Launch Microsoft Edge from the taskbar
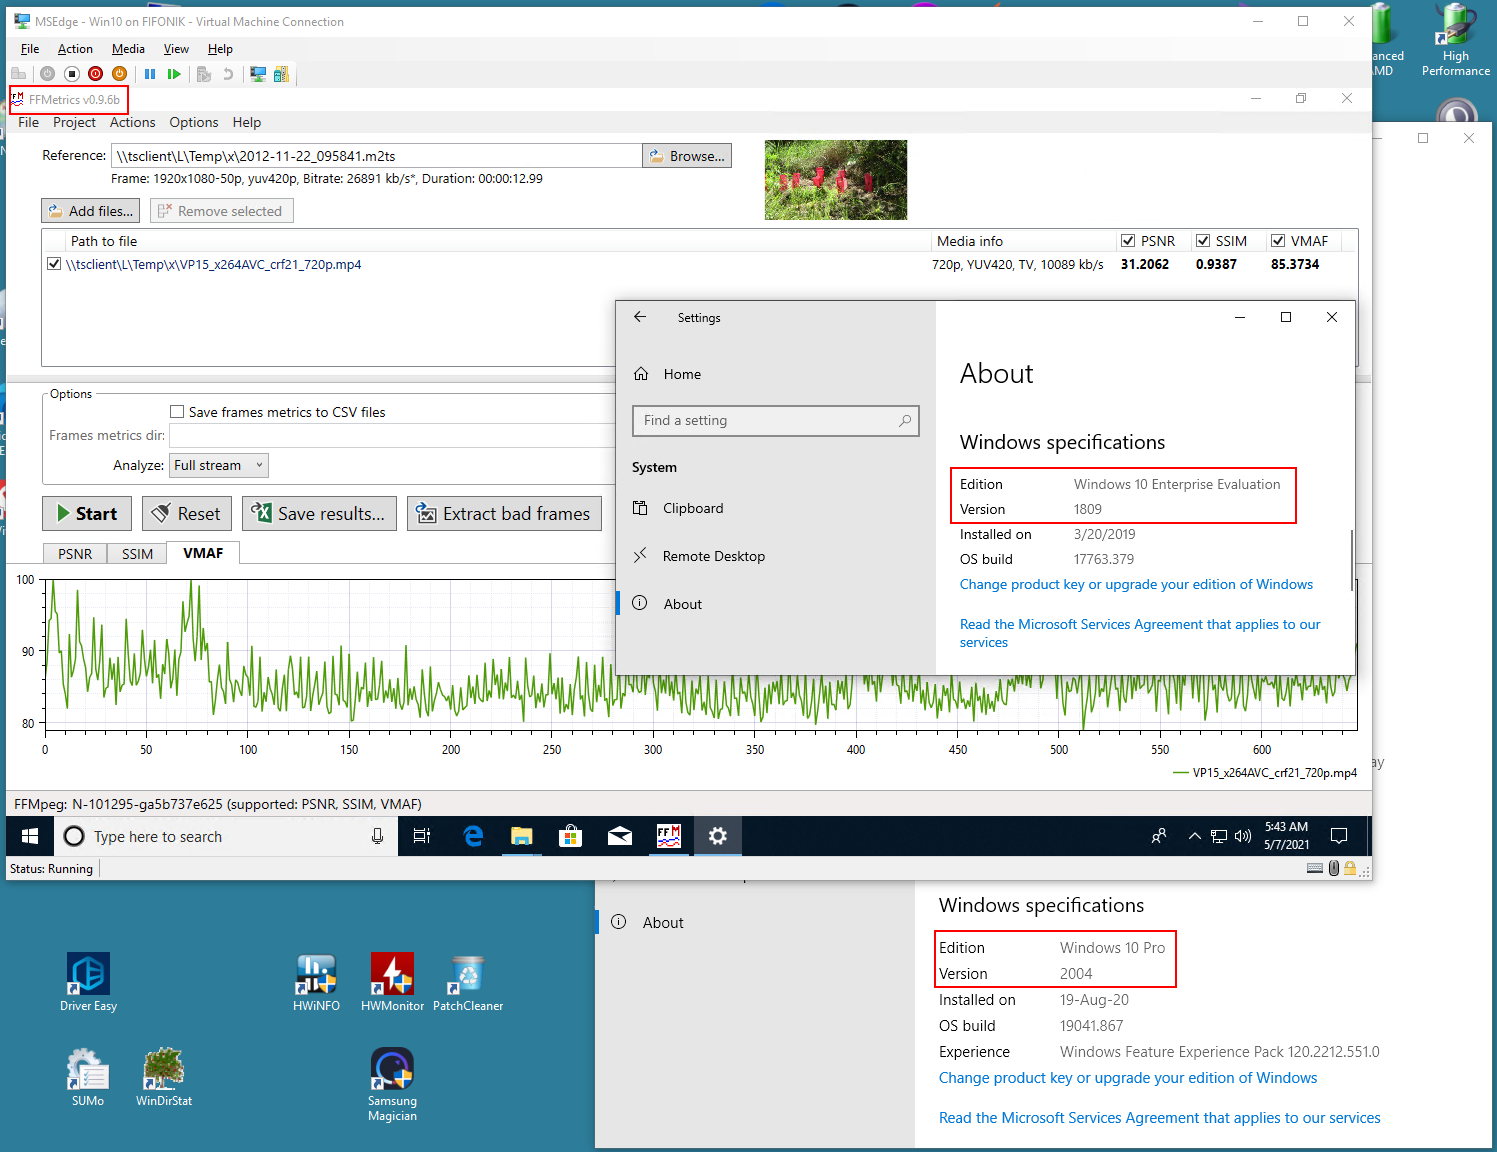The width and height of the screenshot is (1497, 1152). [472, 836]
